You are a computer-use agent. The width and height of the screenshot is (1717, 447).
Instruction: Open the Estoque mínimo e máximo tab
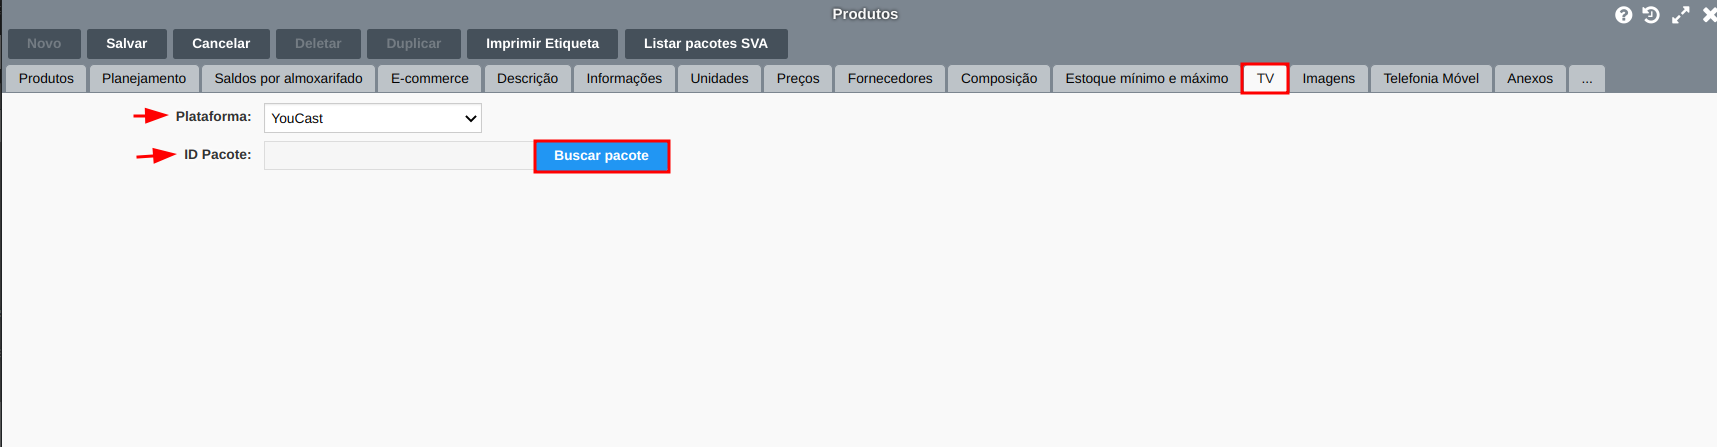[1146, 79]
